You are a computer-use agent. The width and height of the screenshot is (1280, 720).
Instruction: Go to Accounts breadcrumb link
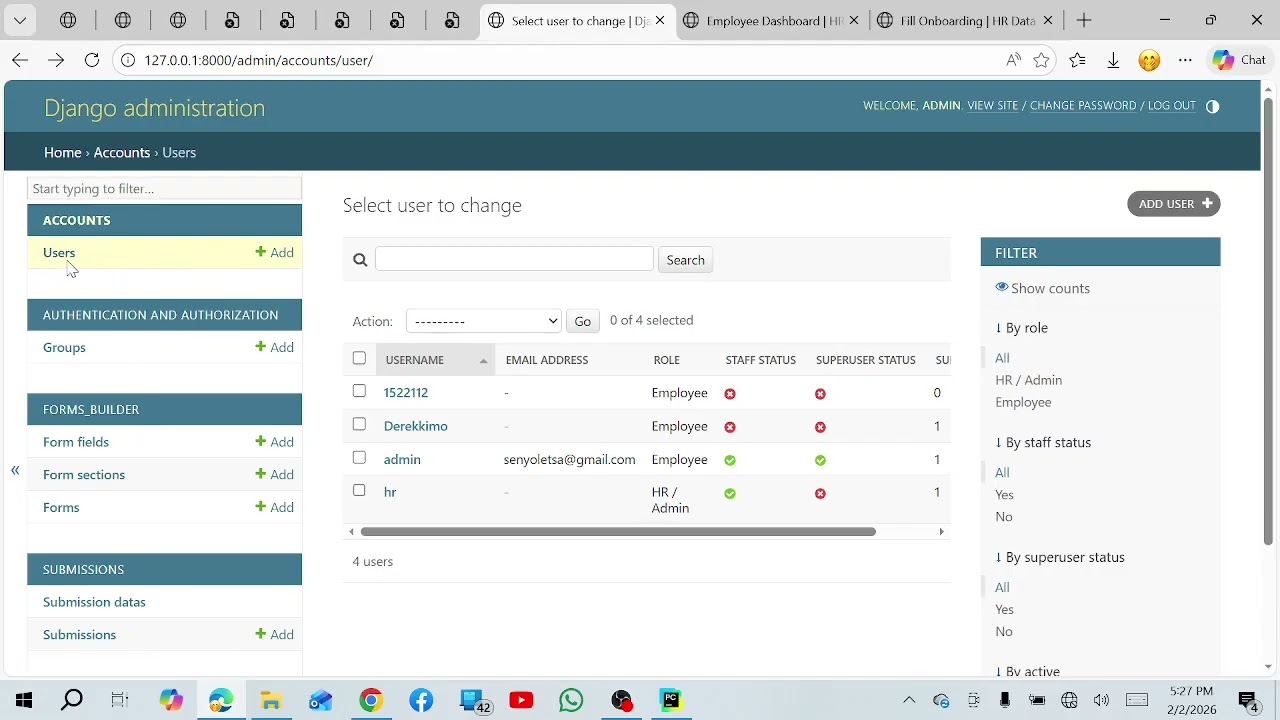pyautogui.click(x=122, y=153)
